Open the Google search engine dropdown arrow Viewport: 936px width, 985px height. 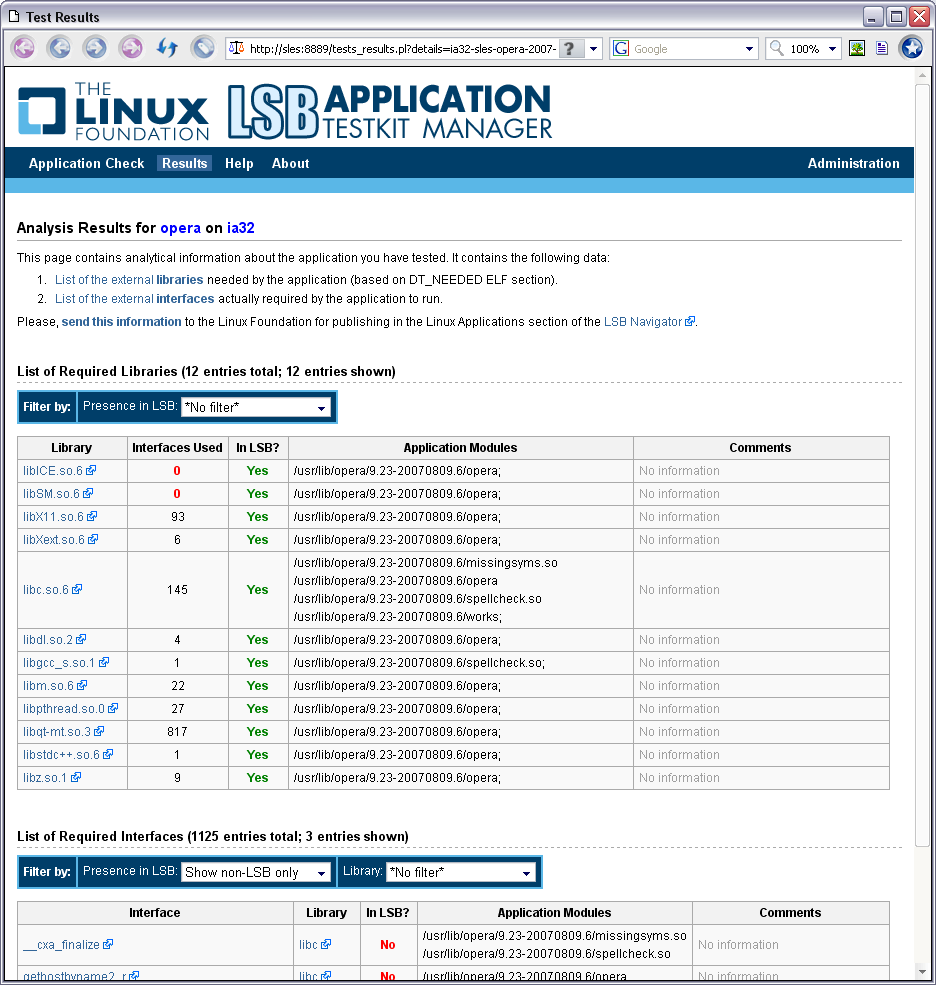(749, 48)
